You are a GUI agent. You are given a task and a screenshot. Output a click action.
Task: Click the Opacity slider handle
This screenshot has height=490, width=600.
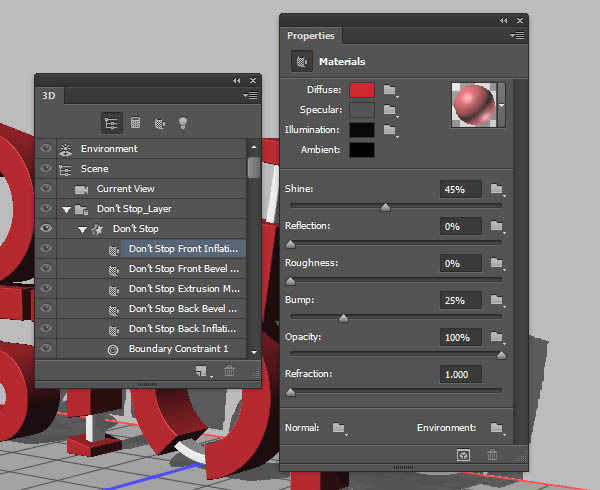(x=501, y=355)
